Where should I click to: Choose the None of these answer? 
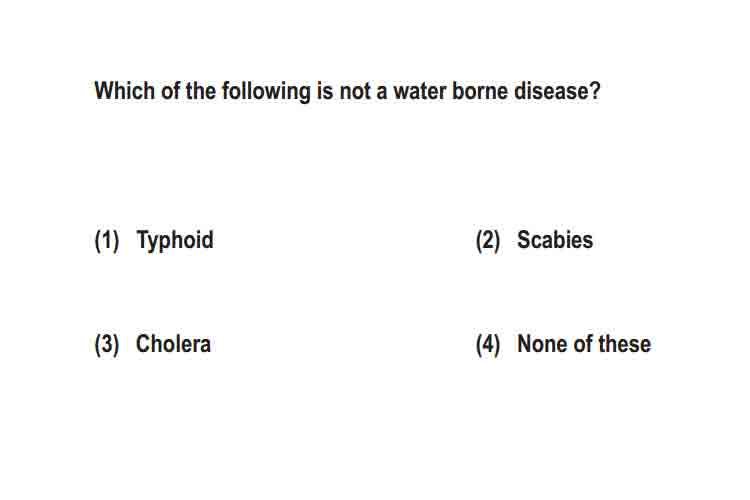pyautogui.click(x=584, y=344)
